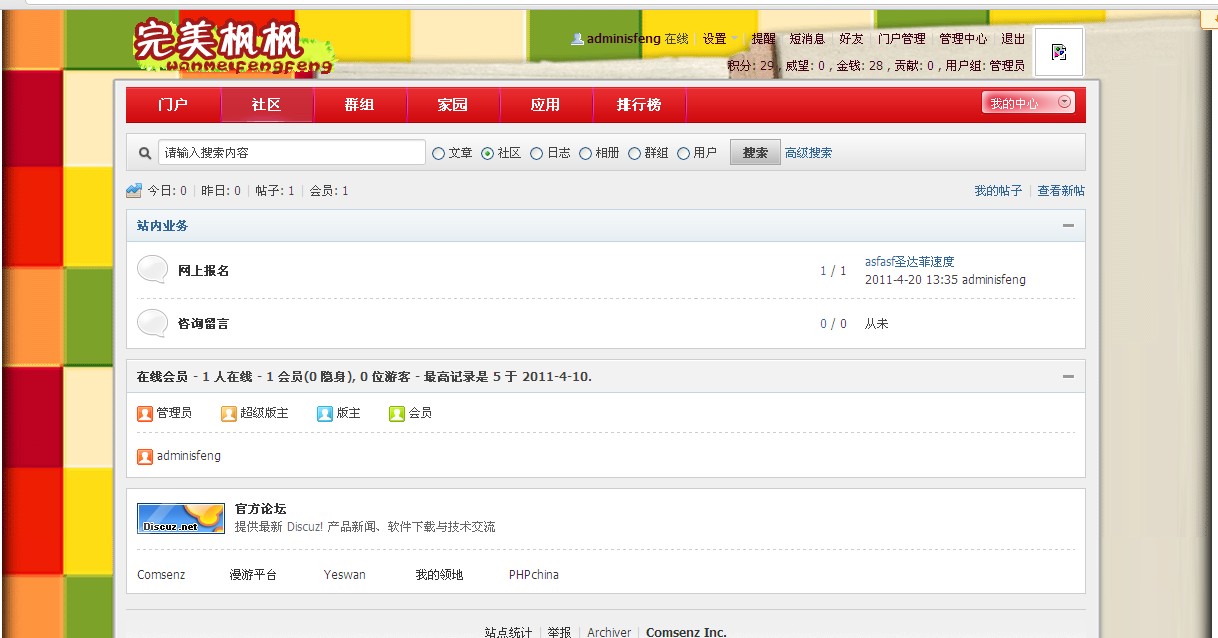
Task: Click the user avatar image at top right
Action: [1059, 52]
